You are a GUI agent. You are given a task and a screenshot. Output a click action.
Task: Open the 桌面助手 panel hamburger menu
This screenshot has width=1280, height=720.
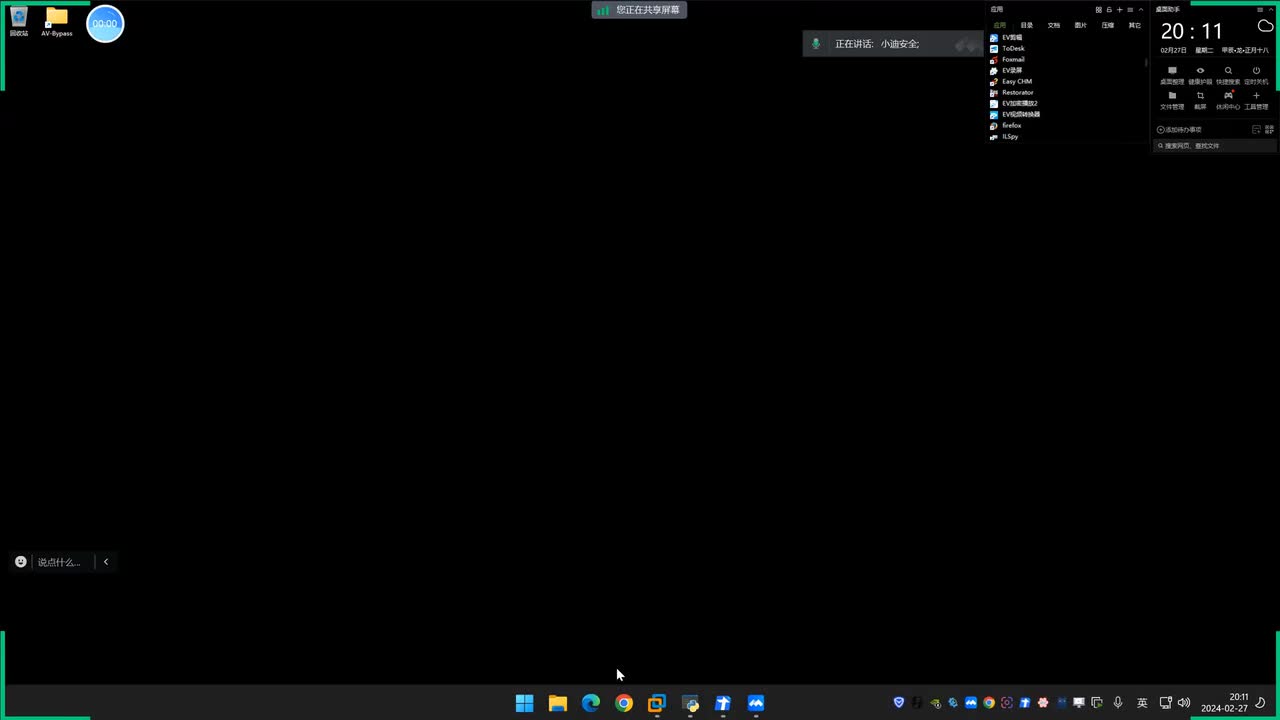(1259, 10)
